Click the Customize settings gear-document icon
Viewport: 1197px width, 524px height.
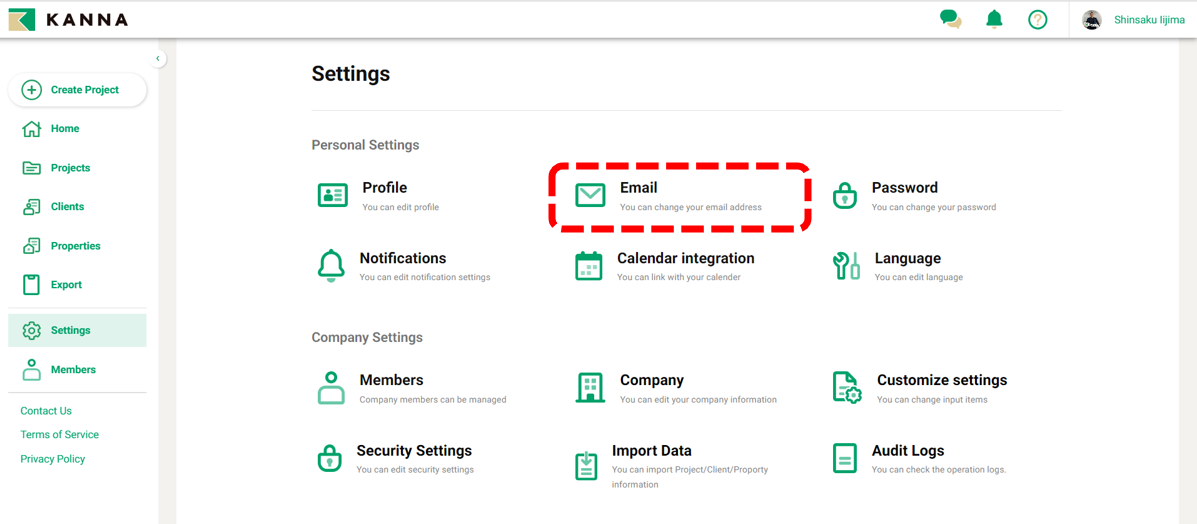pyautogui.click(x=846, y=387)
